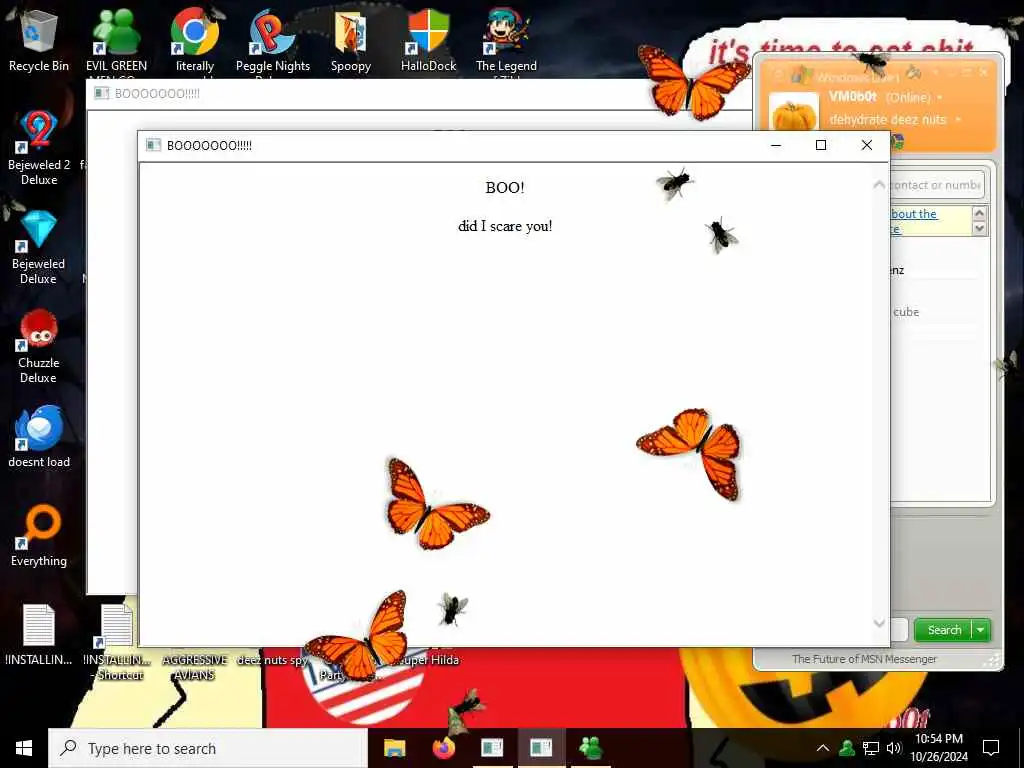The height and width of the screenshot is (768, 1024).
Task: Click the green Search button in Messenger
Action: 944,630
